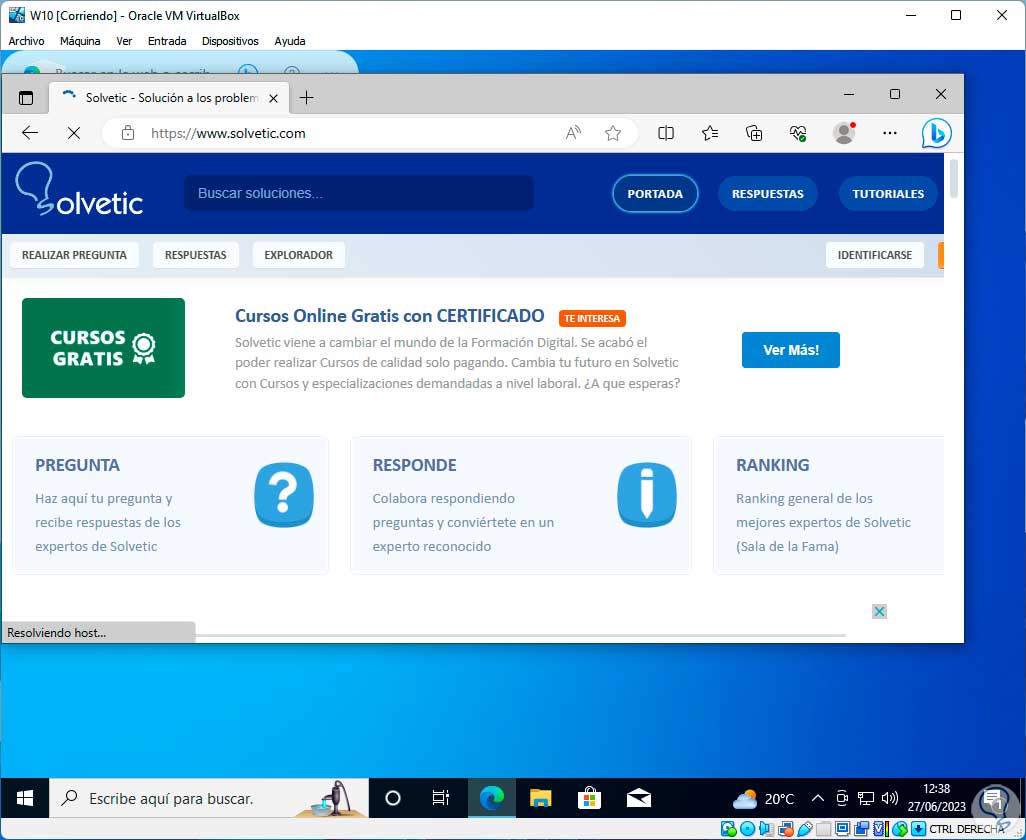1026x840 pixels.
Task: View site info via padlock icon
Action: 128,133
